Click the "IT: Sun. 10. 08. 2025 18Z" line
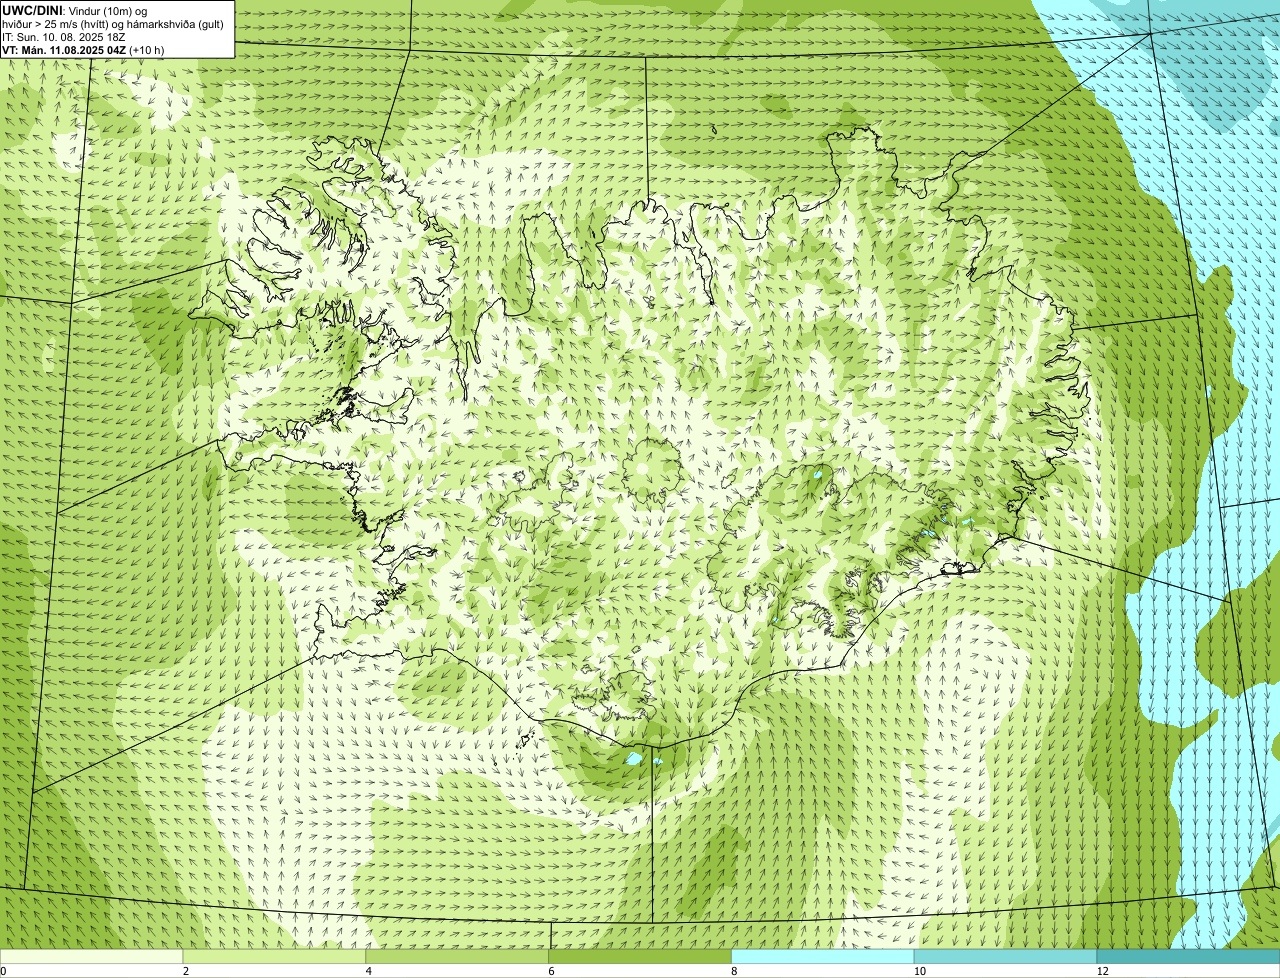1280x978 pixels. coord(64,36)
